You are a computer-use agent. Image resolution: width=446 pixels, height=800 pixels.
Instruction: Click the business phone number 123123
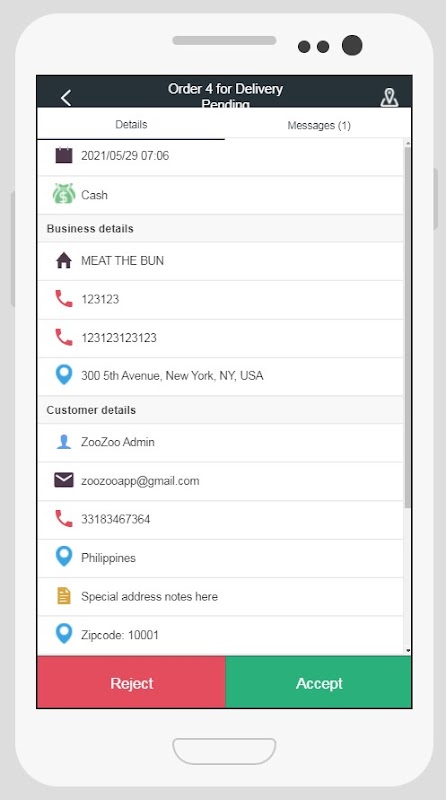[100, 299]
